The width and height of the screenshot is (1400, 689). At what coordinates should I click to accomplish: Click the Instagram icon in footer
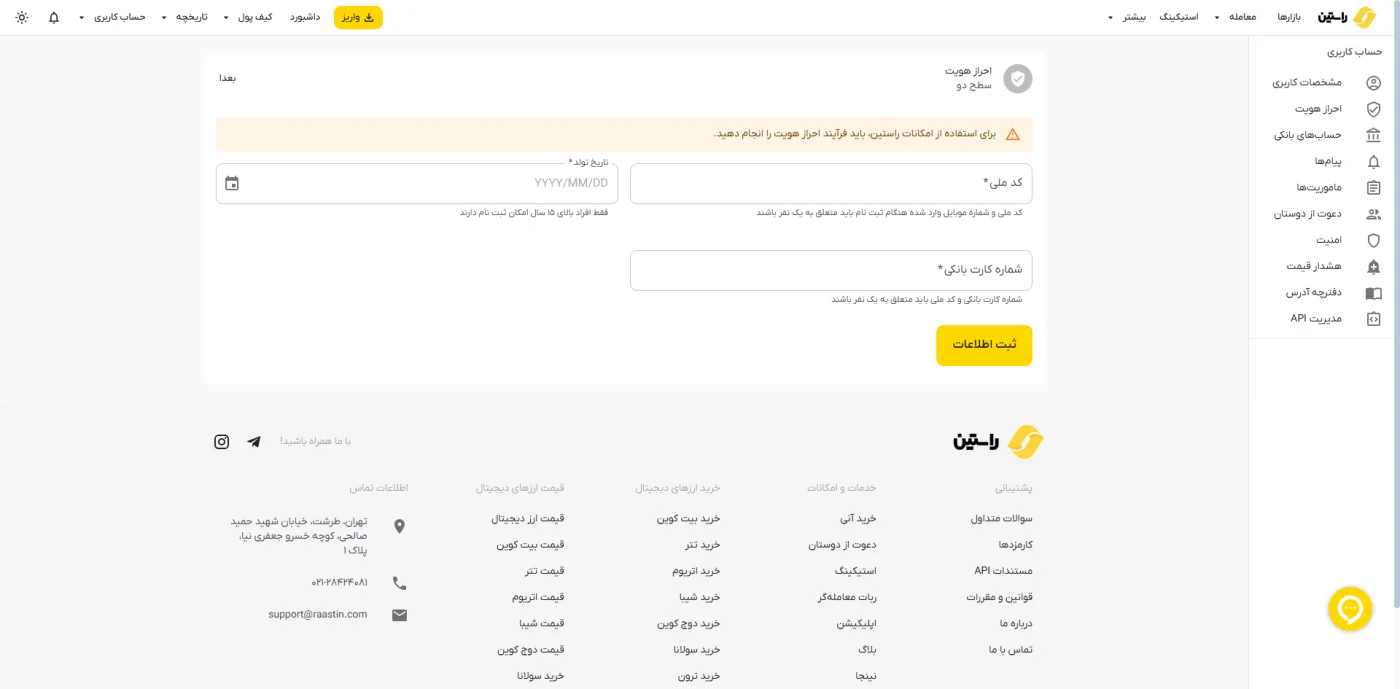coord(222,441)
